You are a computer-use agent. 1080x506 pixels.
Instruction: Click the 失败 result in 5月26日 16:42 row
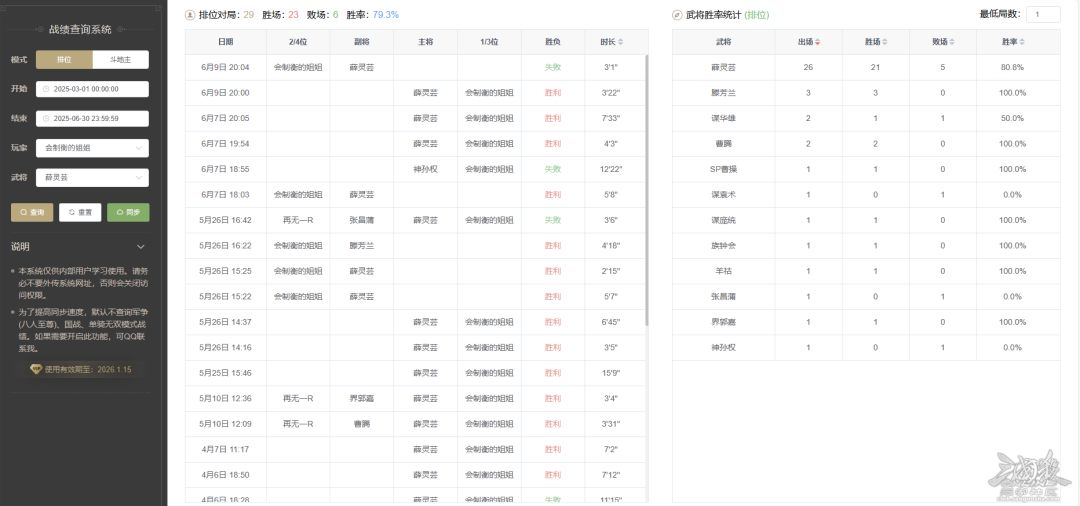point(553,220)
